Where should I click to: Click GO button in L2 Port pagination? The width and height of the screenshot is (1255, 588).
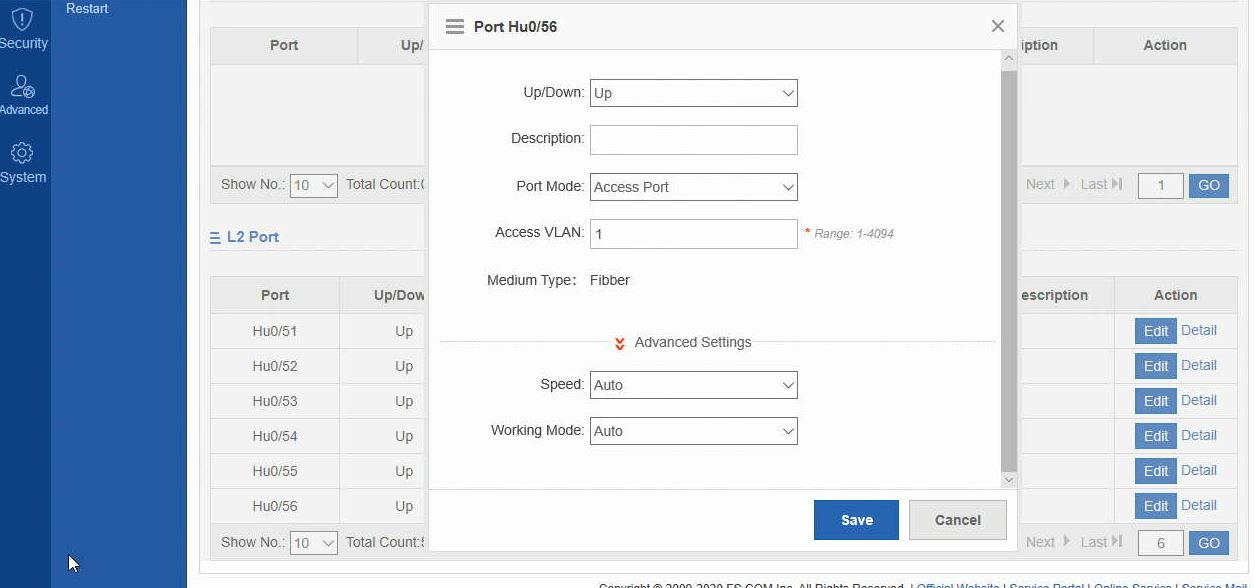coord(1208,543)
